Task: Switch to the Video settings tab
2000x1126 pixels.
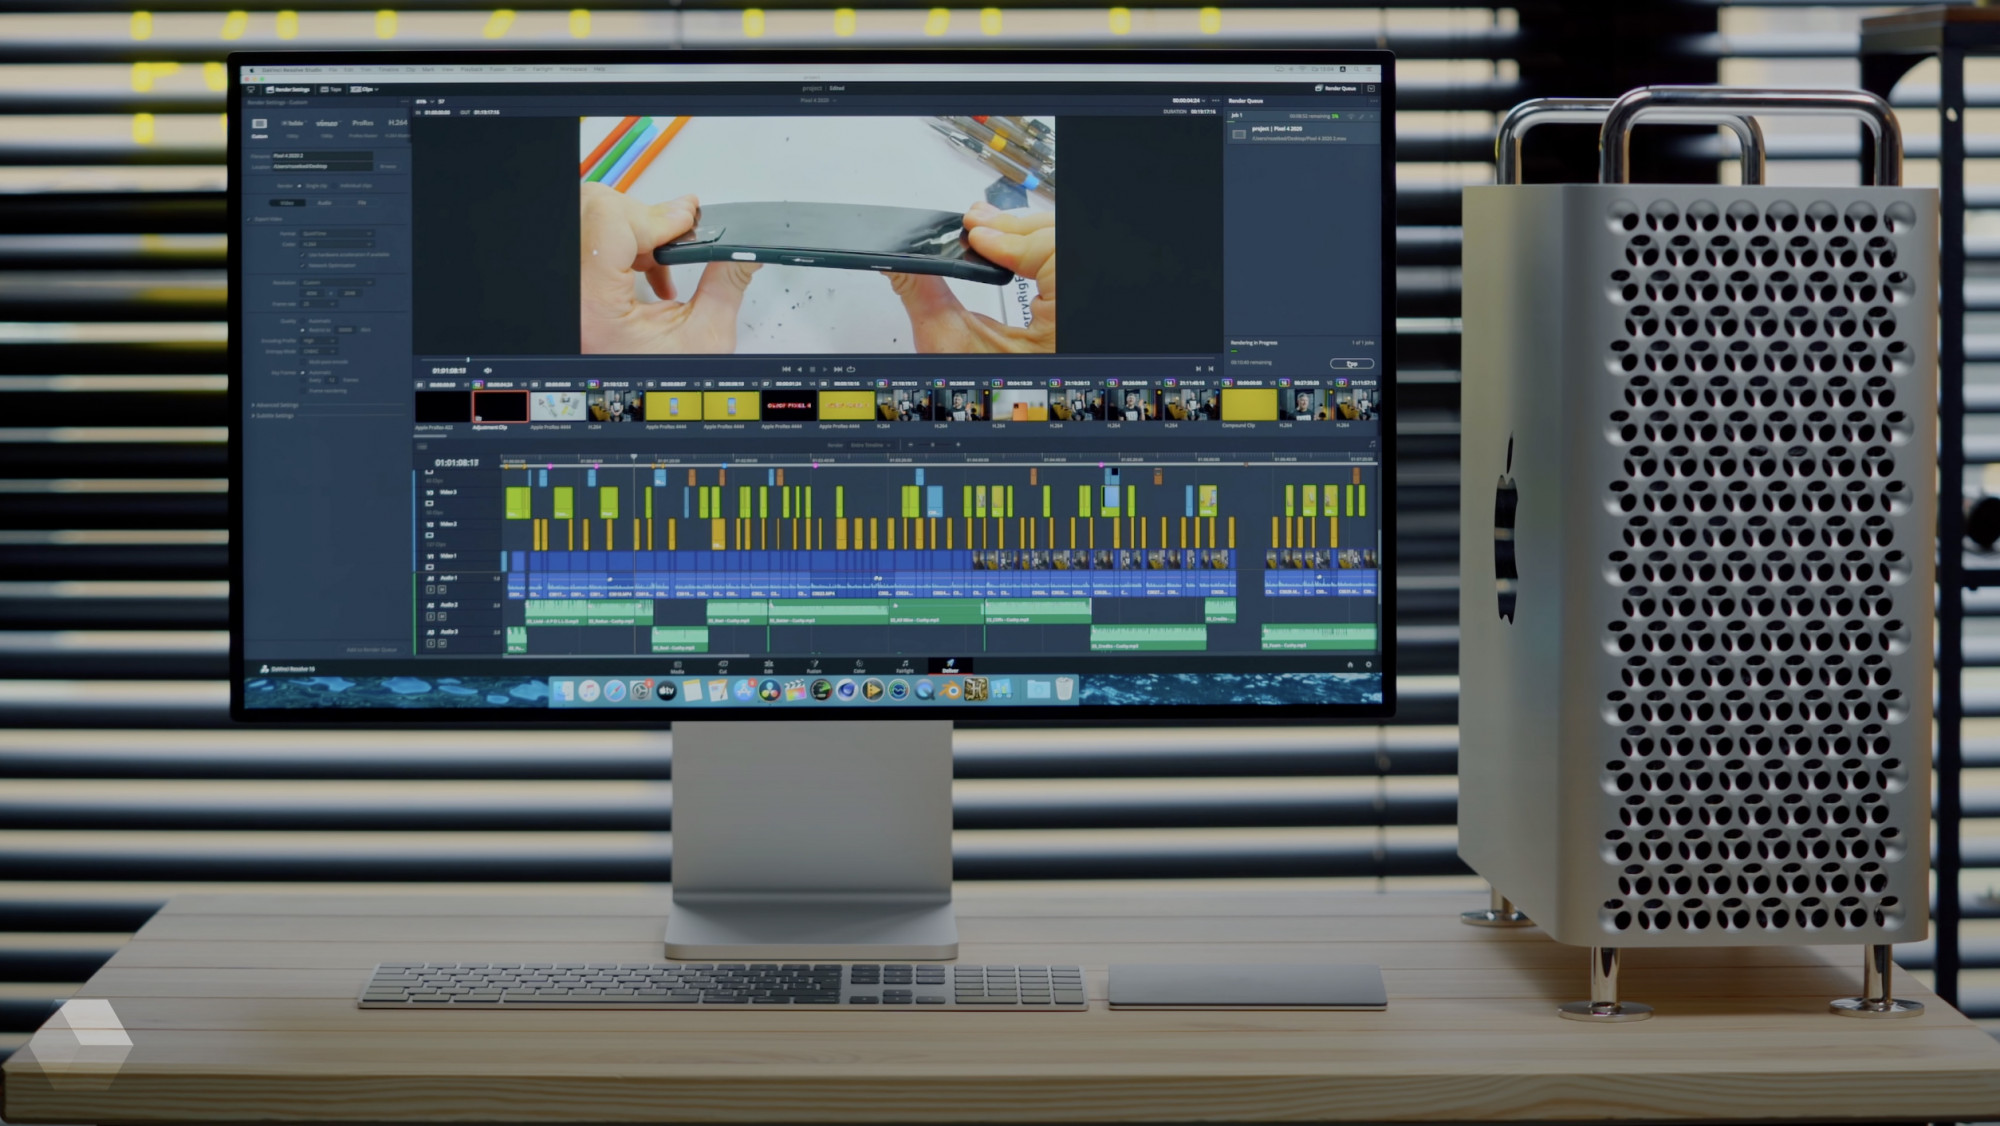Action: tap(287, 203)
